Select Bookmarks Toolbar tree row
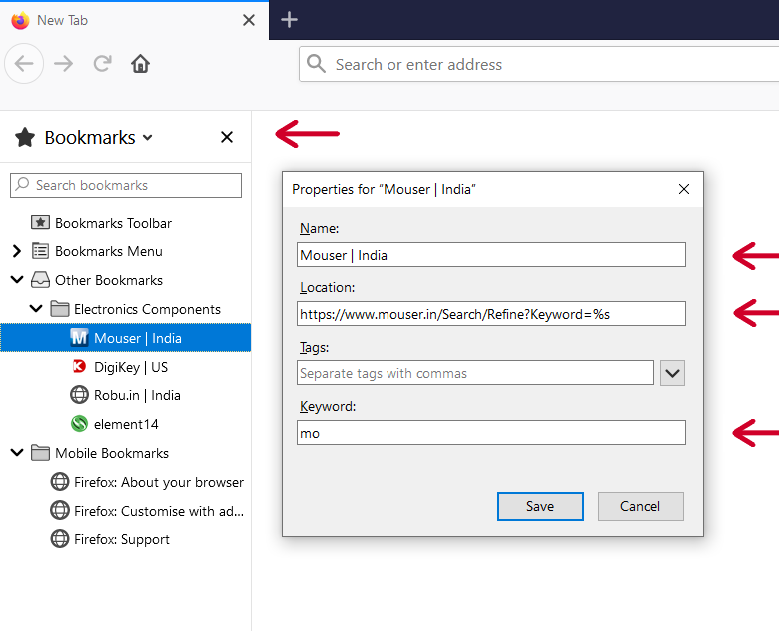 [126, 223]
